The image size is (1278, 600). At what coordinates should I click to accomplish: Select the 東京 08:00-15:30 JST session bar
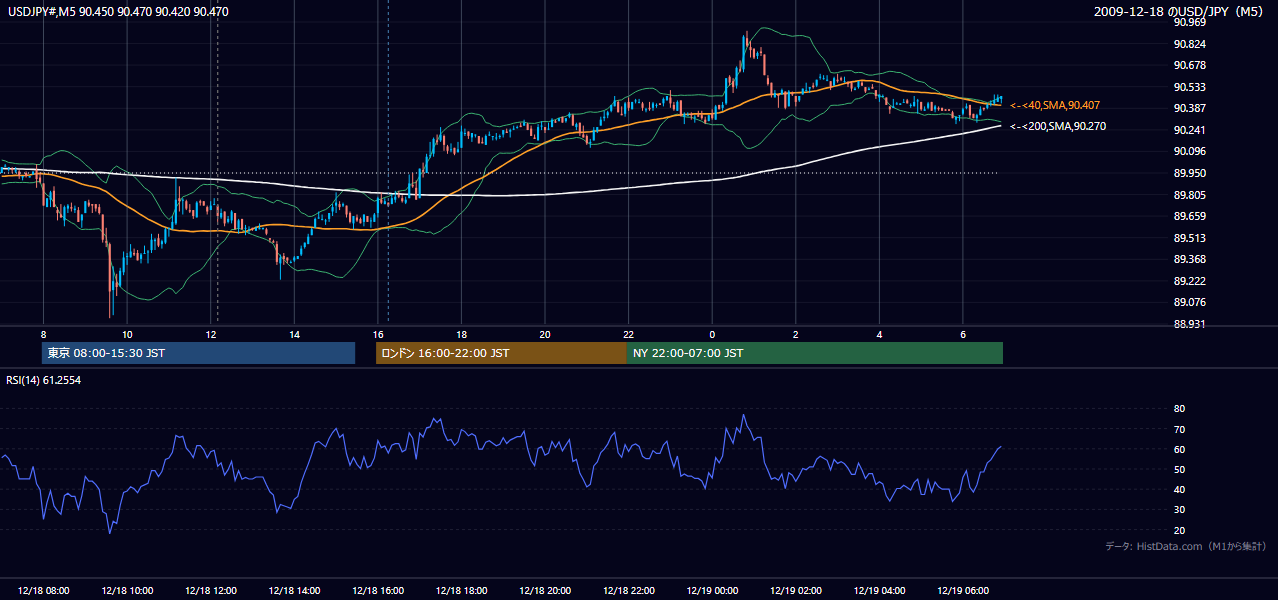click(x=199, y=353)
